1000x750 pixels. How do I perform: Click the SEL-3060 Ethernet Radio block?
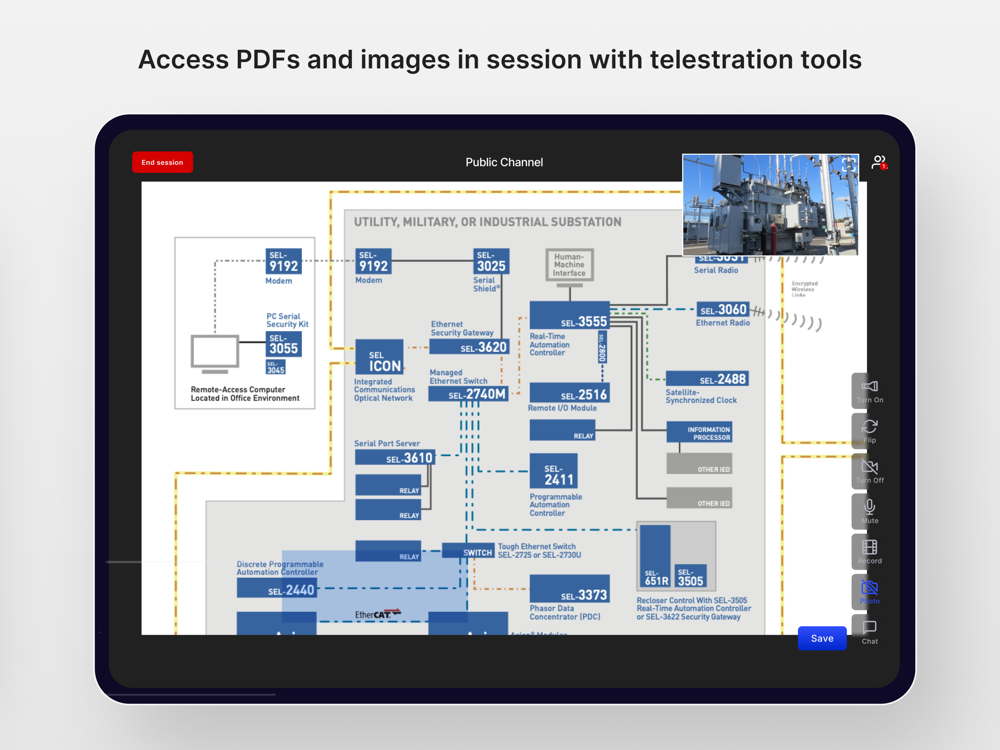coord(723,309)
